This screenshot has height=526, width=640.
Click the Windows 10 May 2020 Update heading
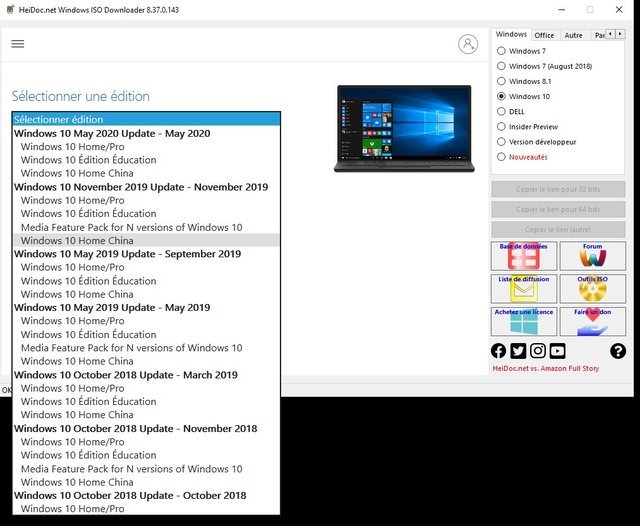(x=147, y=133)
